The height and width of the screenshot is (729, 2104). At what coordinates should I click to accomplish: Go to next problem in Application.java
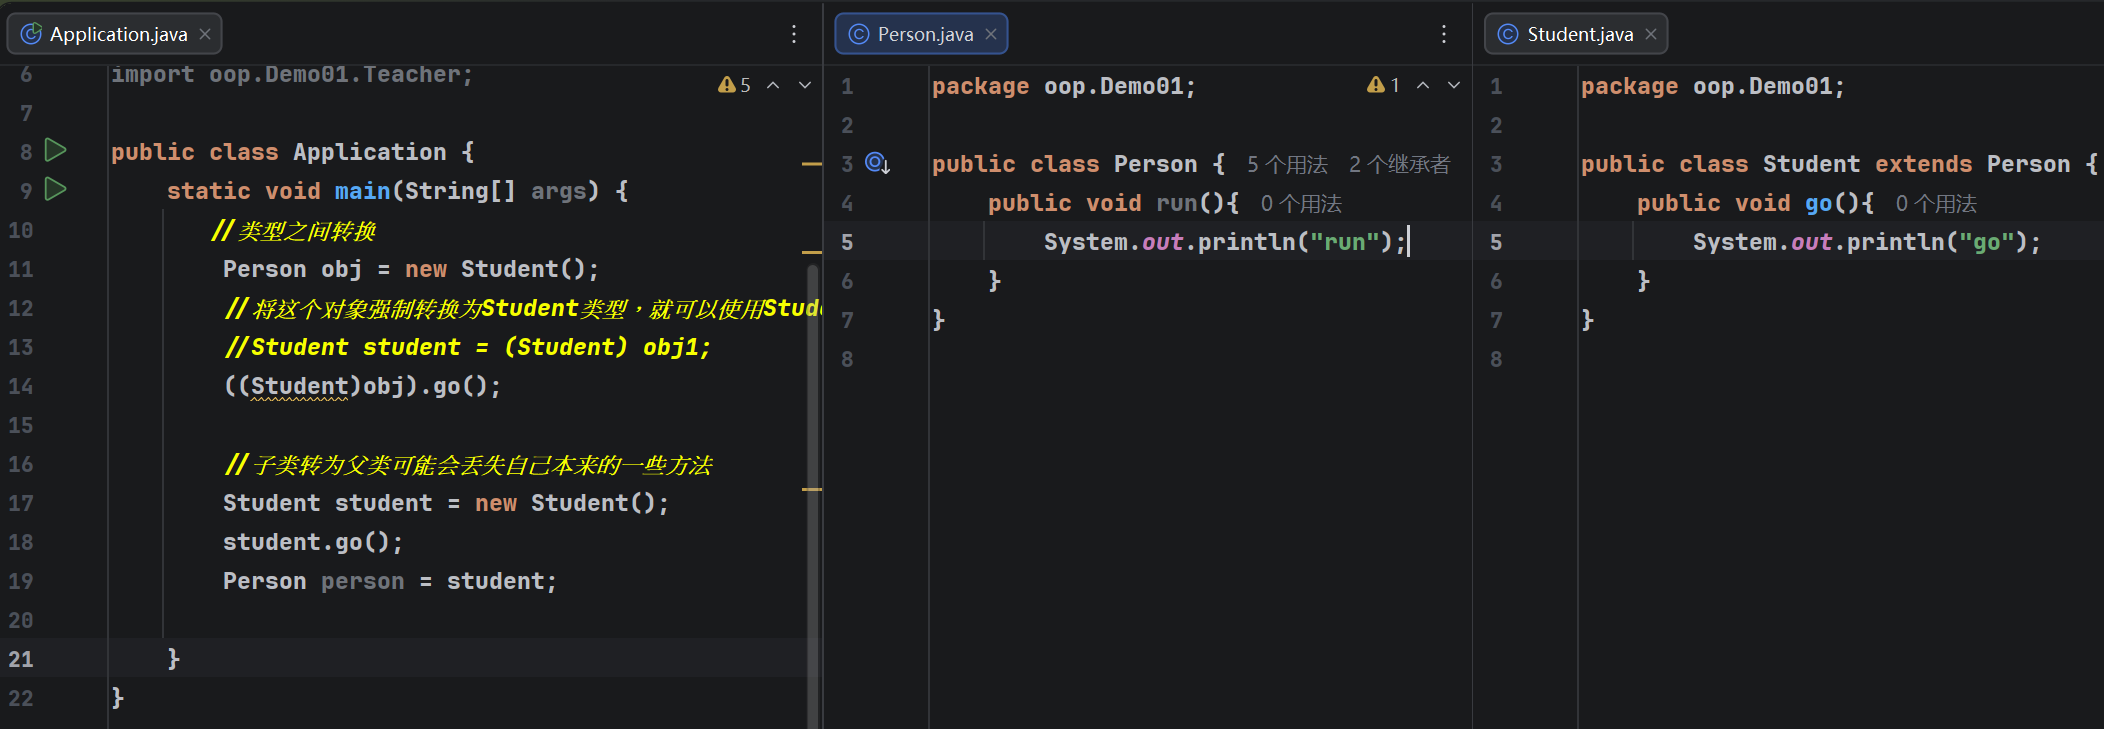(x=805, y=85)
